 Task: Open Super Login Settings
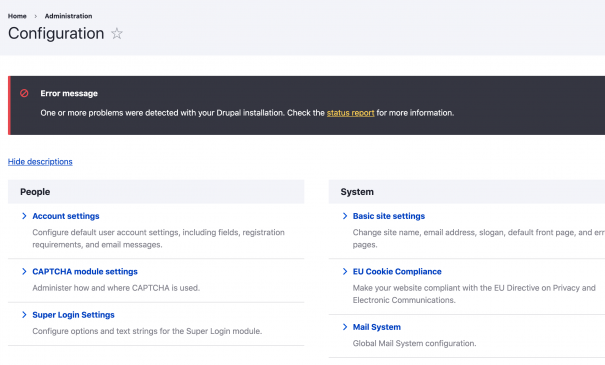click(x=73, y=315)
